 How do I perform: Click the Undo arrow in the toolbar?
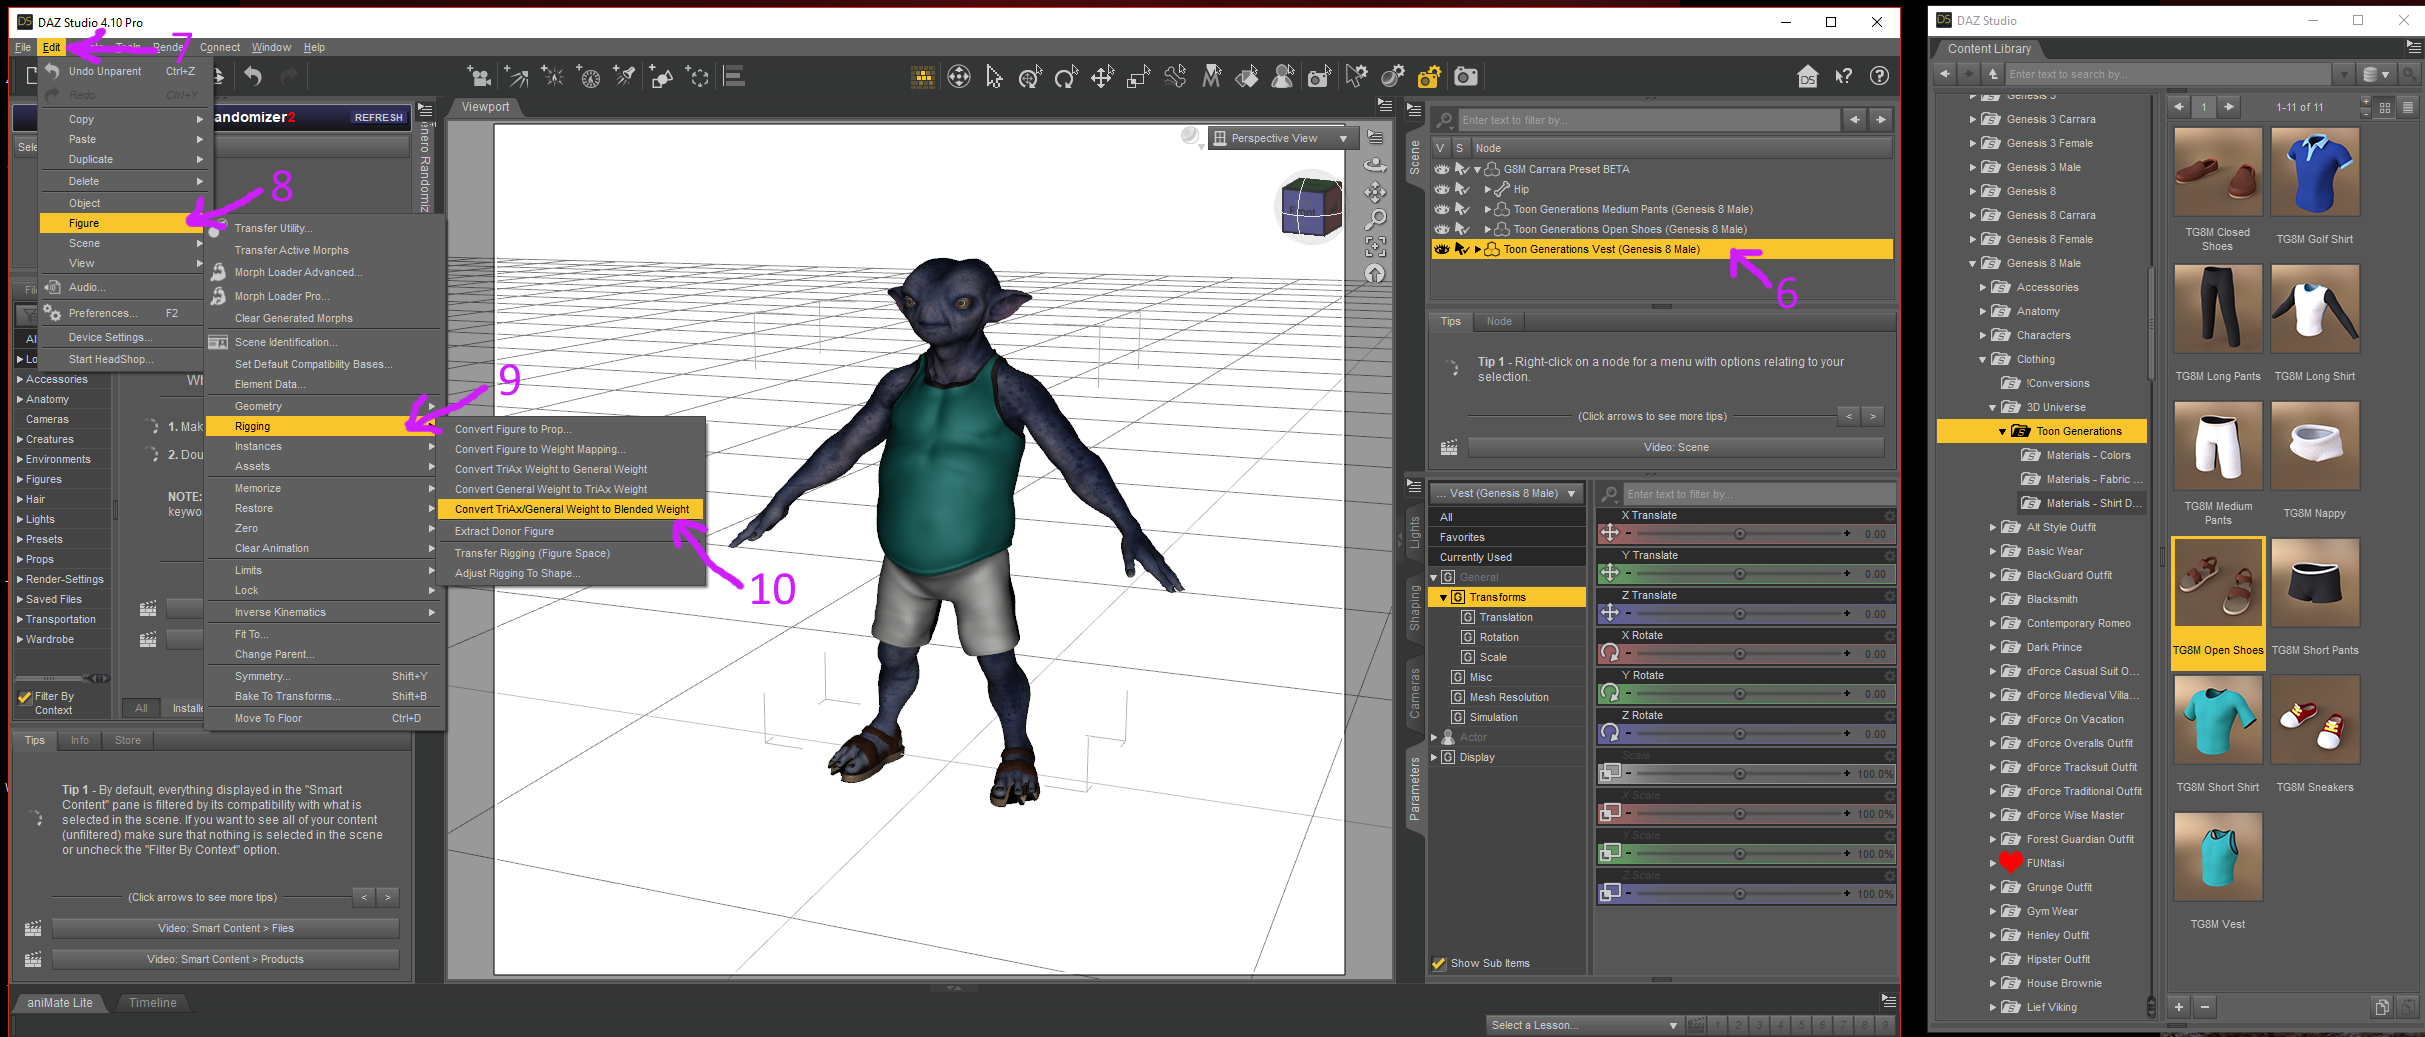point(253,77)
